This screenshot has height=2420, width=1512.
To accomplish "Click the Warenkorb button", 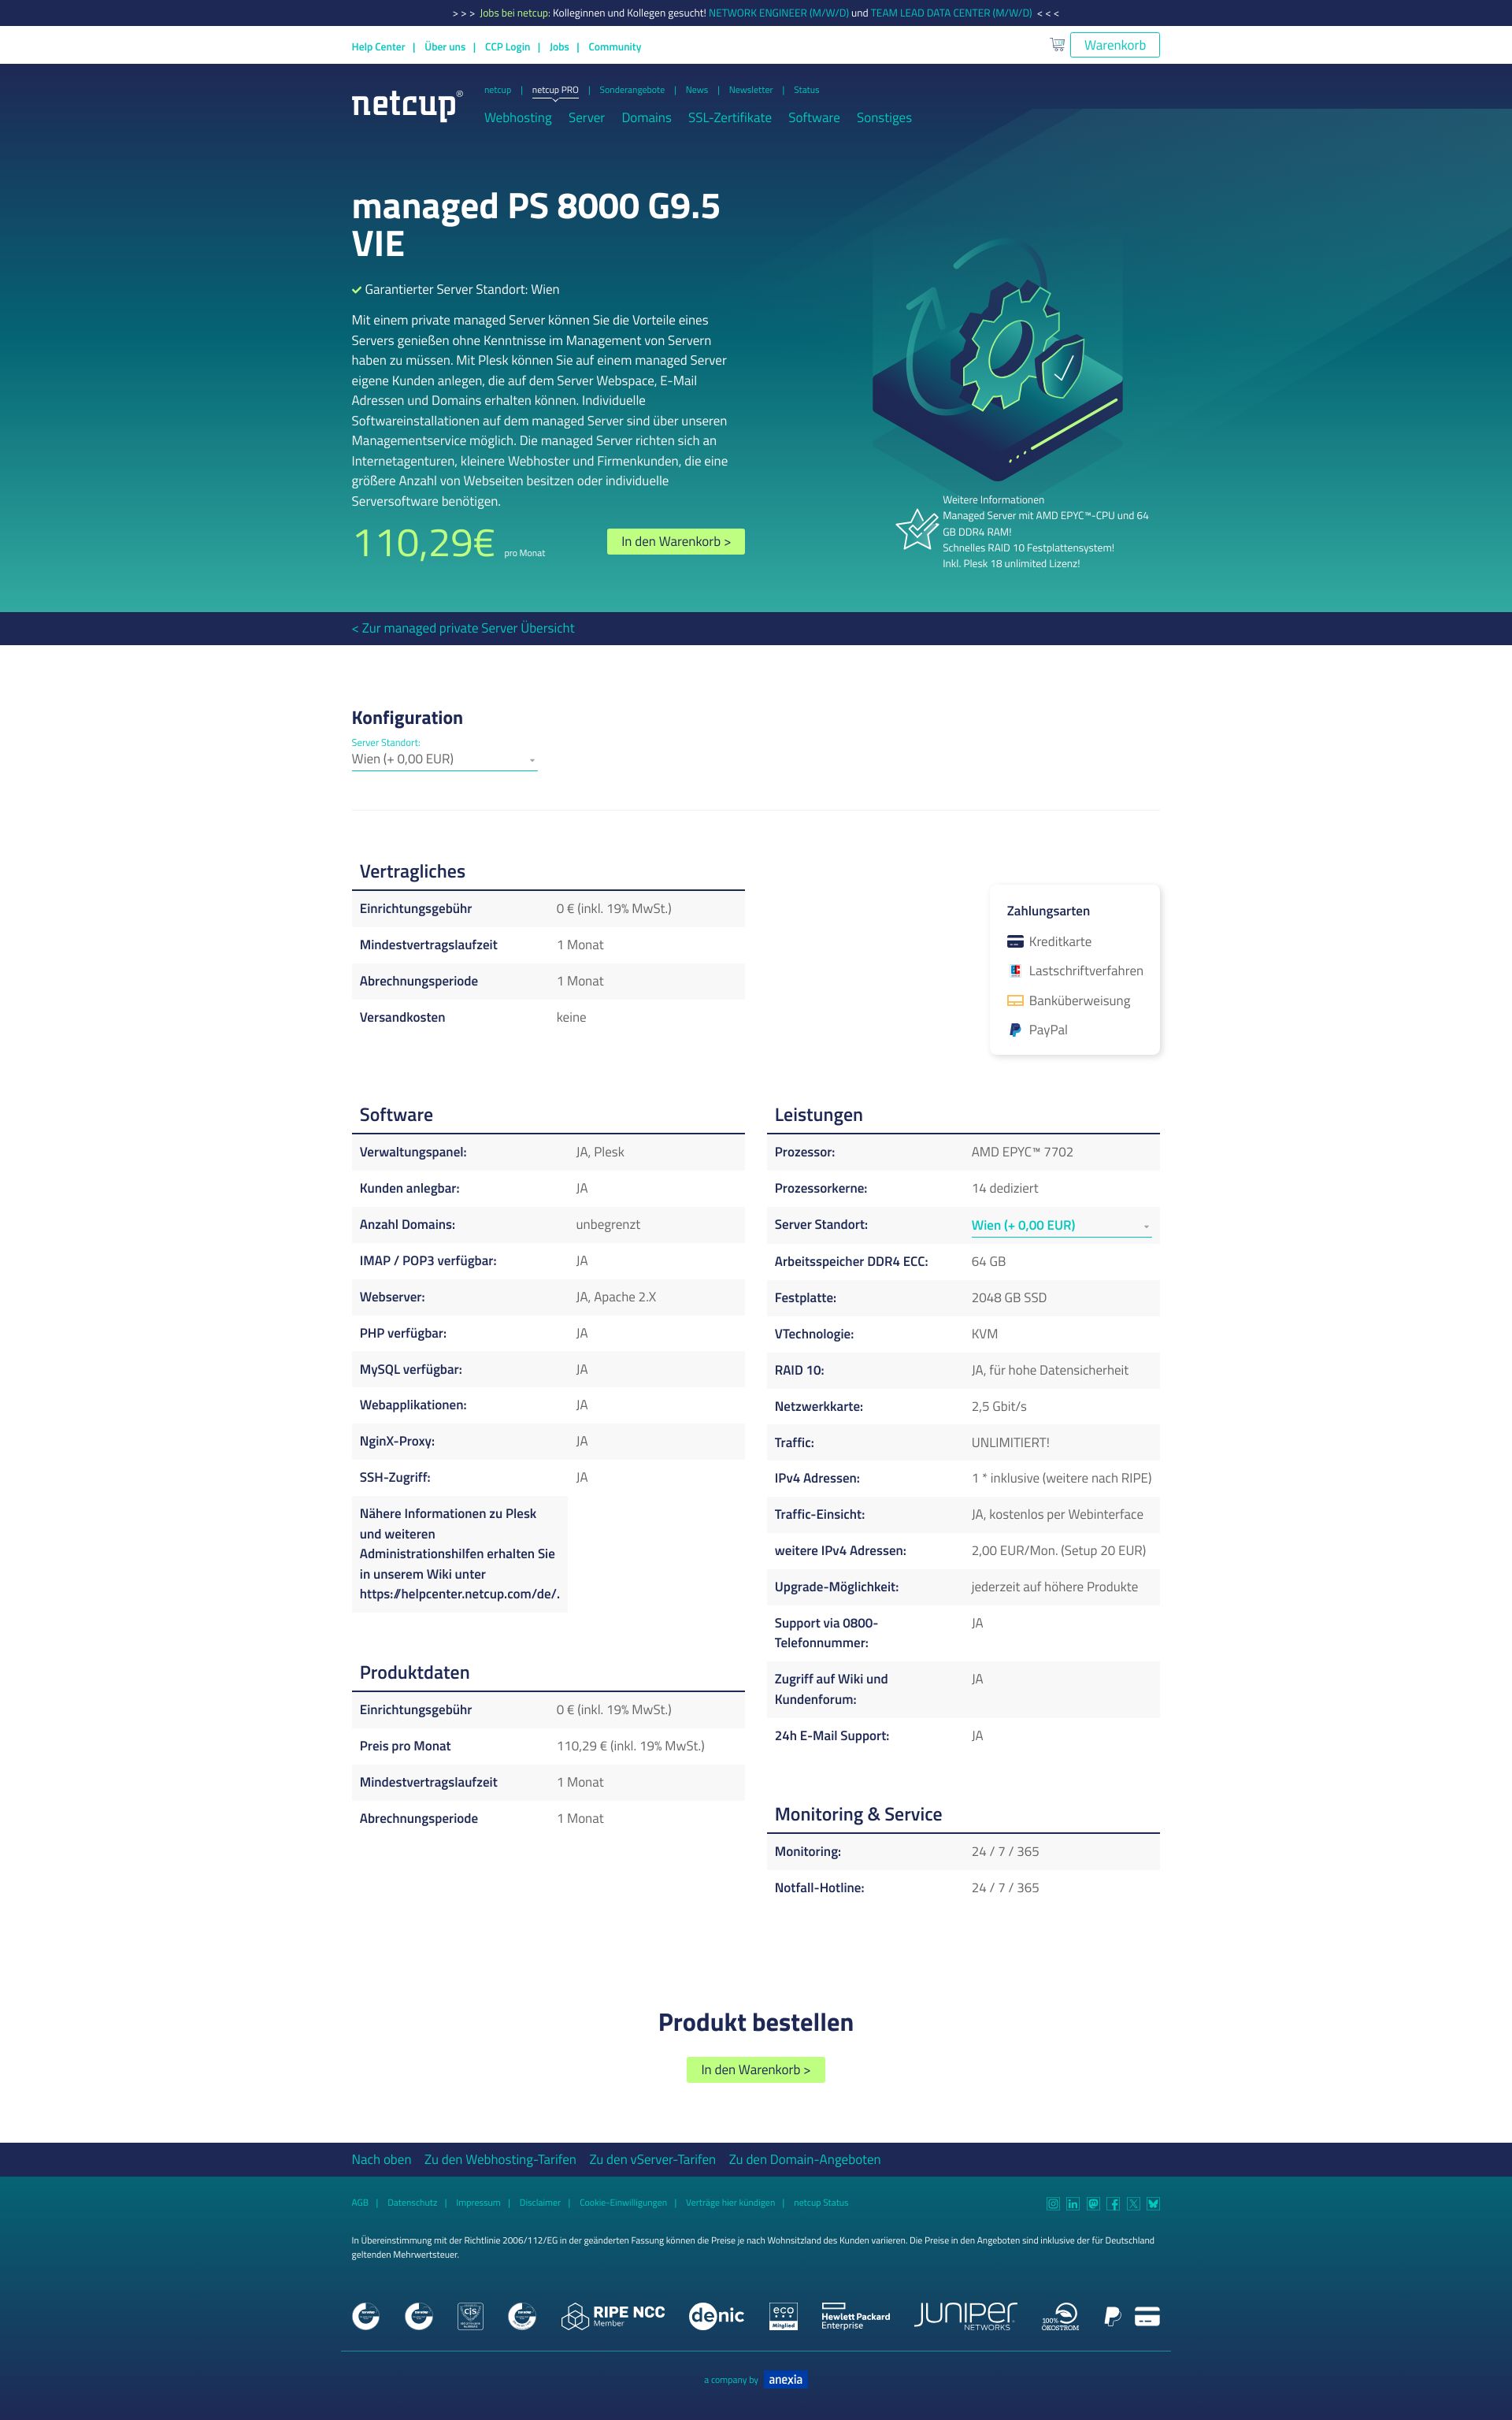I will [1115, 45].
